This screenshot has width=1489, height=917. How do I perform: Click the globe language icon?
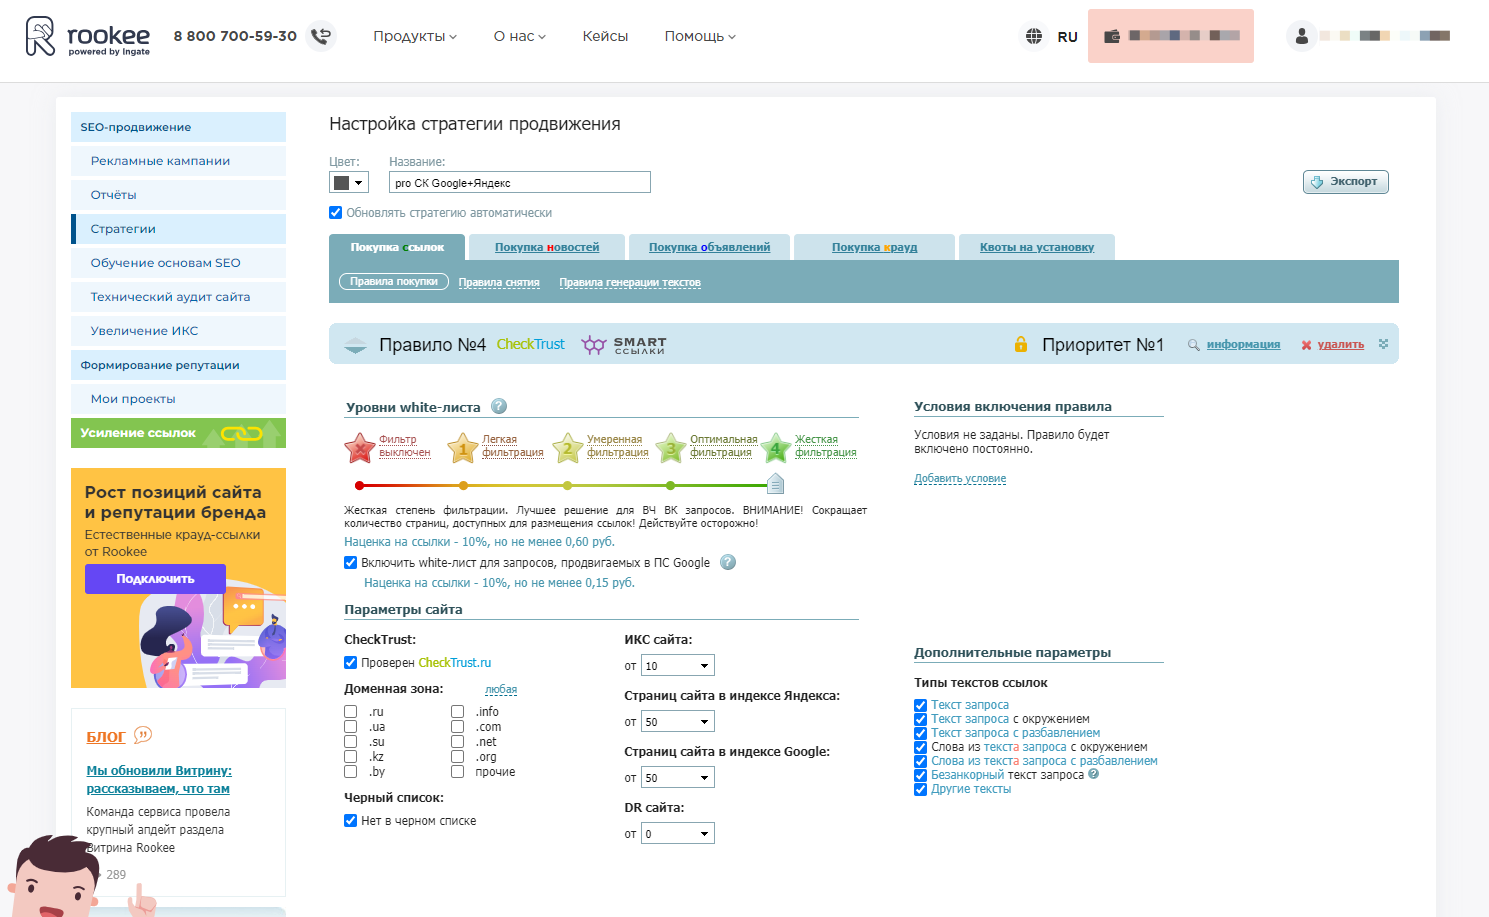click(1033, 36)
